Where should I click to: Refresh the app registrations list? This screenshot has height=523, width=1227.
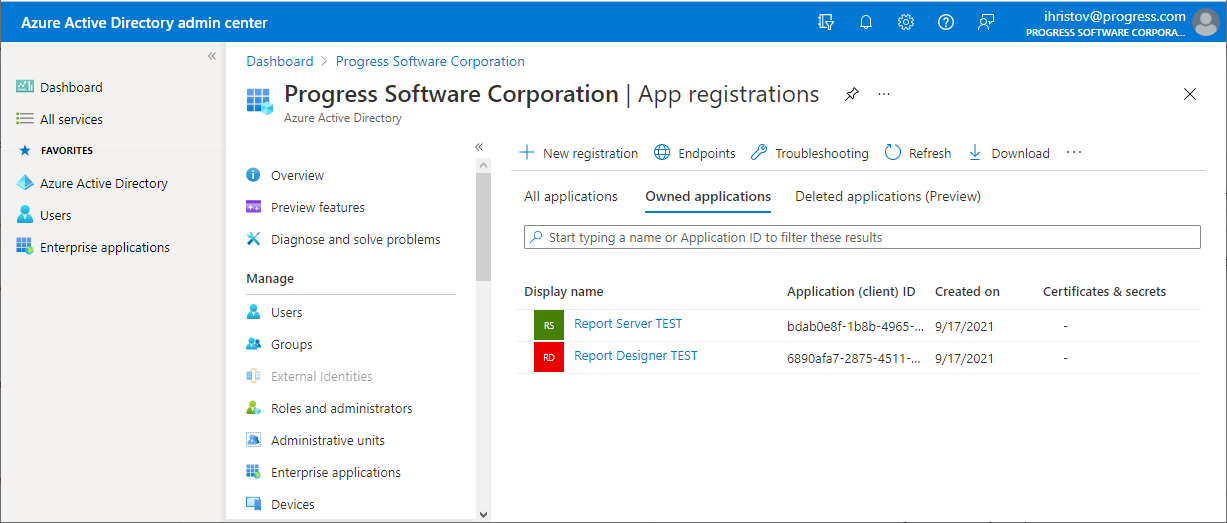pyautogui.click(x=918, y=153)
